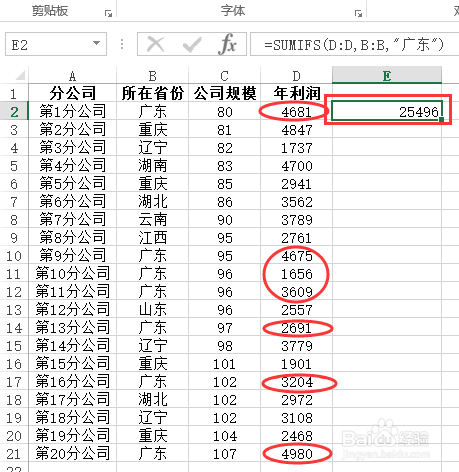The image size is (459, 472).
Task: Click the Name Box showing E2
Action: 56,44
